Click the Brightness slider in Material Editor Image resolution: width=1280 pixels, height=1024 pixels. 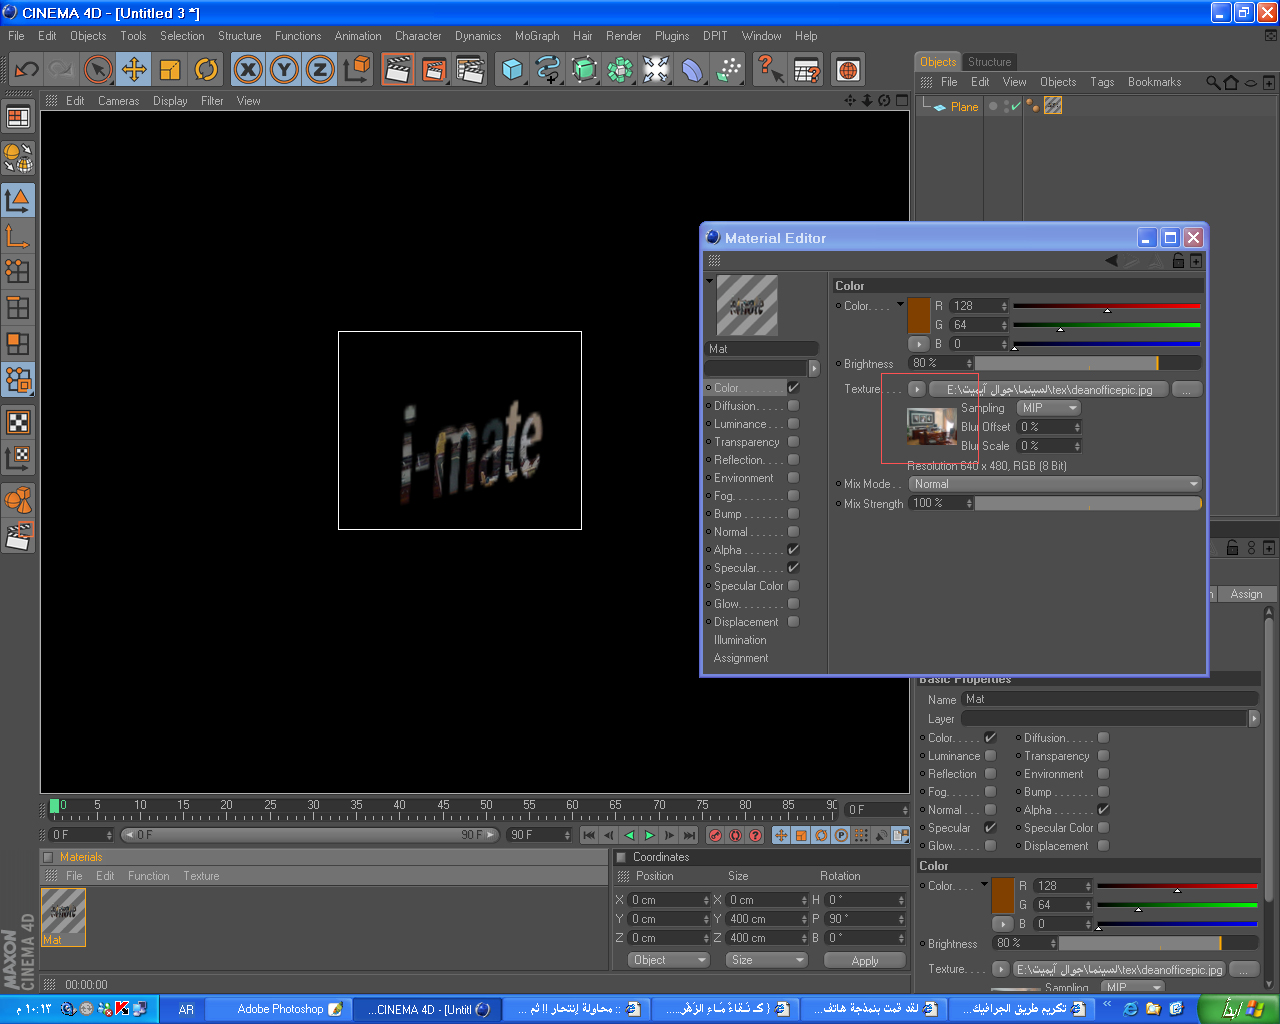click(x=1088, y=363)
